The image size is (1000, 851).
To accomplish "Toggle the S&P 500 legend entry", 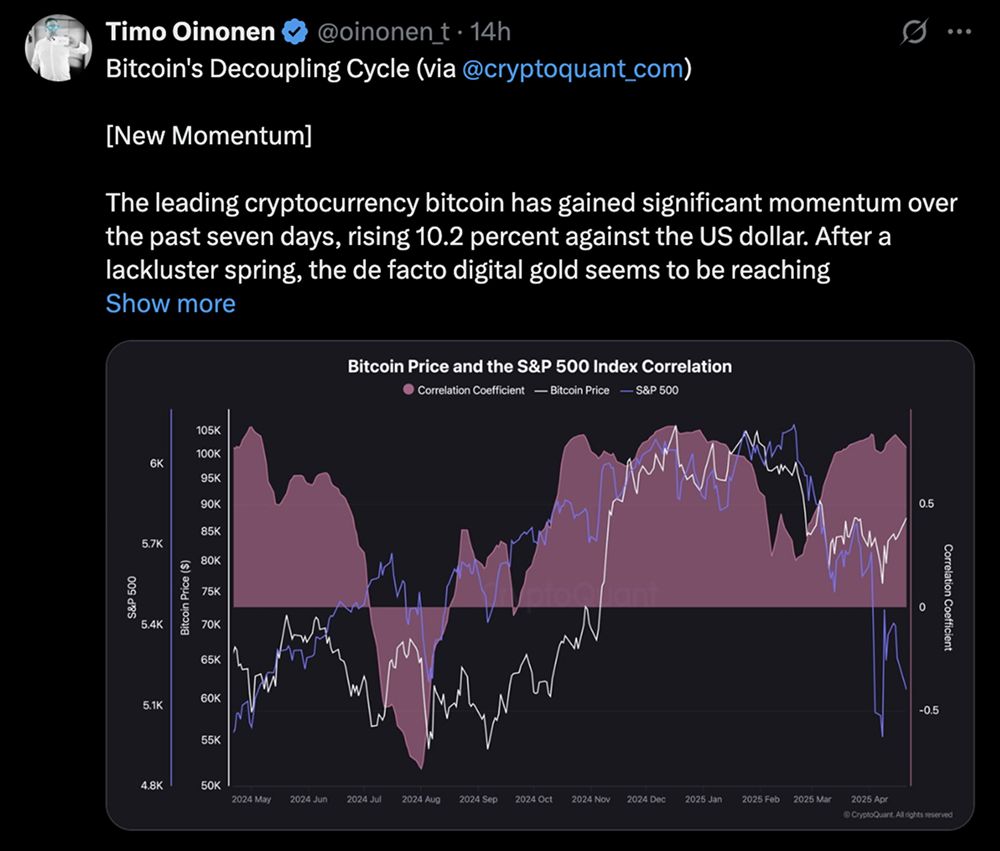I will tap(649, 390).
